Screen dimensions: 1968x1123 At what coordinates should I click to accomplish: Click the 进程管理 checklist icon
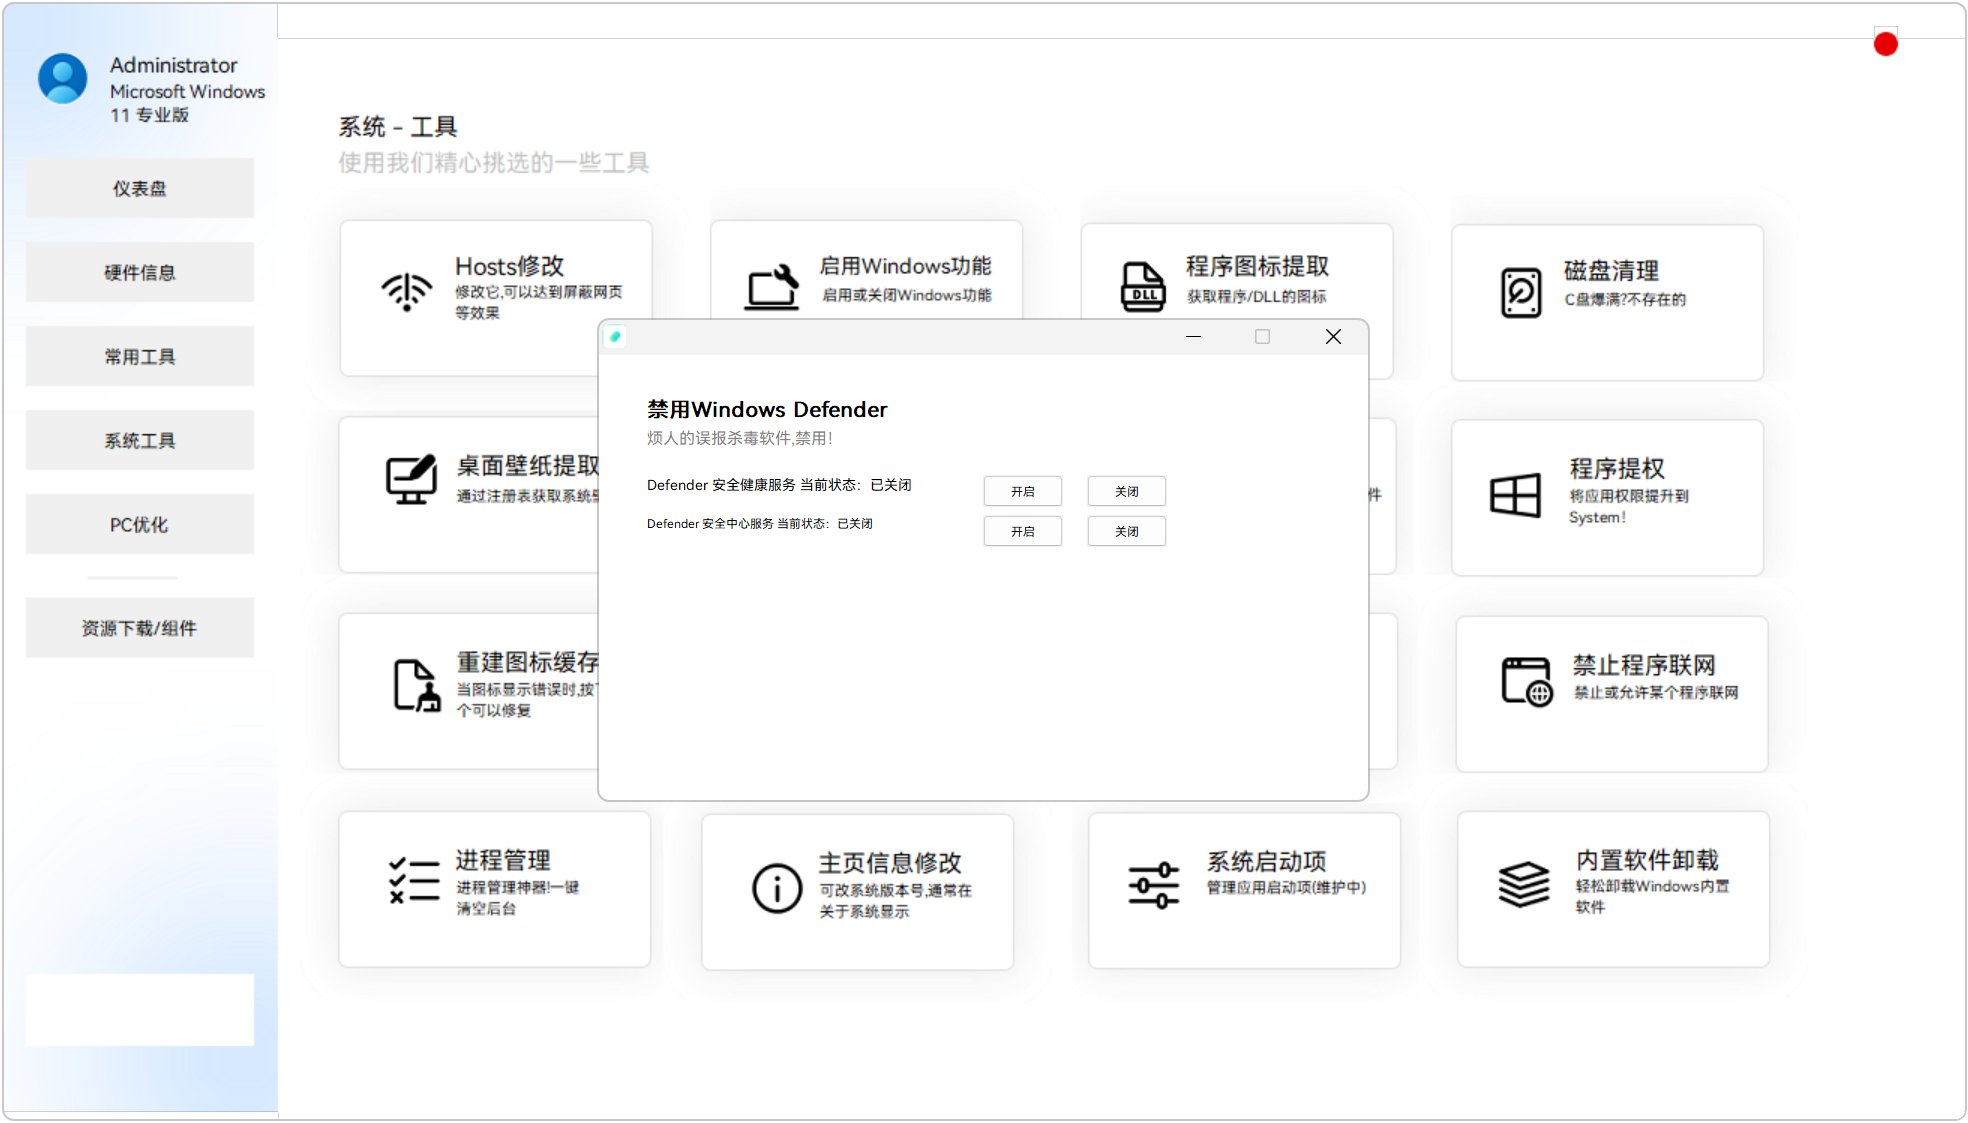coord(414,880)
